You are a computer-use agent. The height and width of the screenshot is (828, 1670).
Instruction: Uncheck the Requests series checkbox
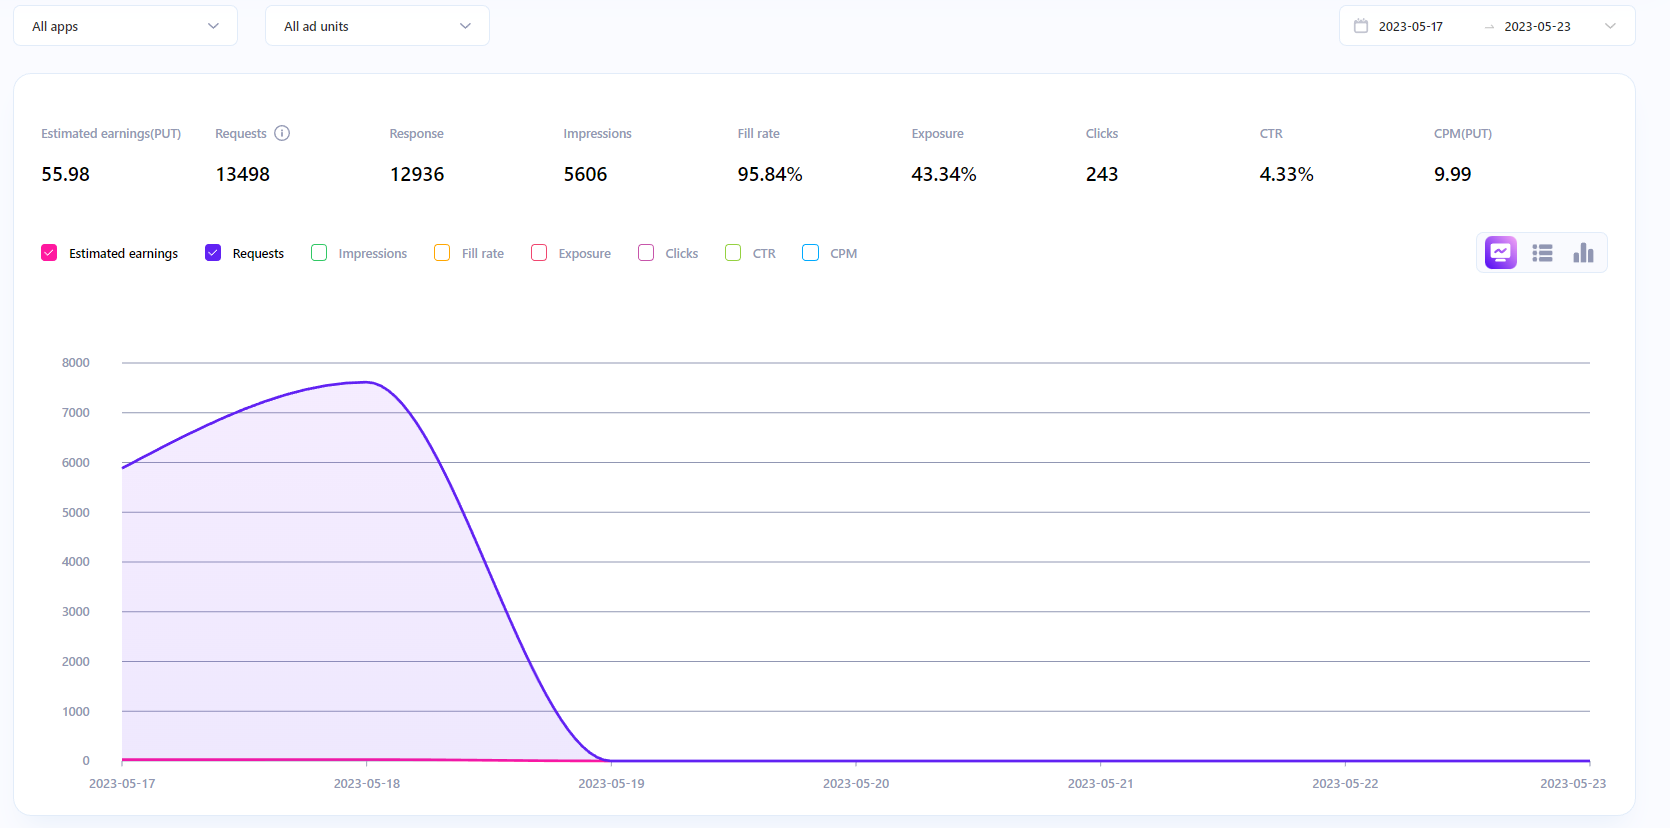(x=213, y=253)
